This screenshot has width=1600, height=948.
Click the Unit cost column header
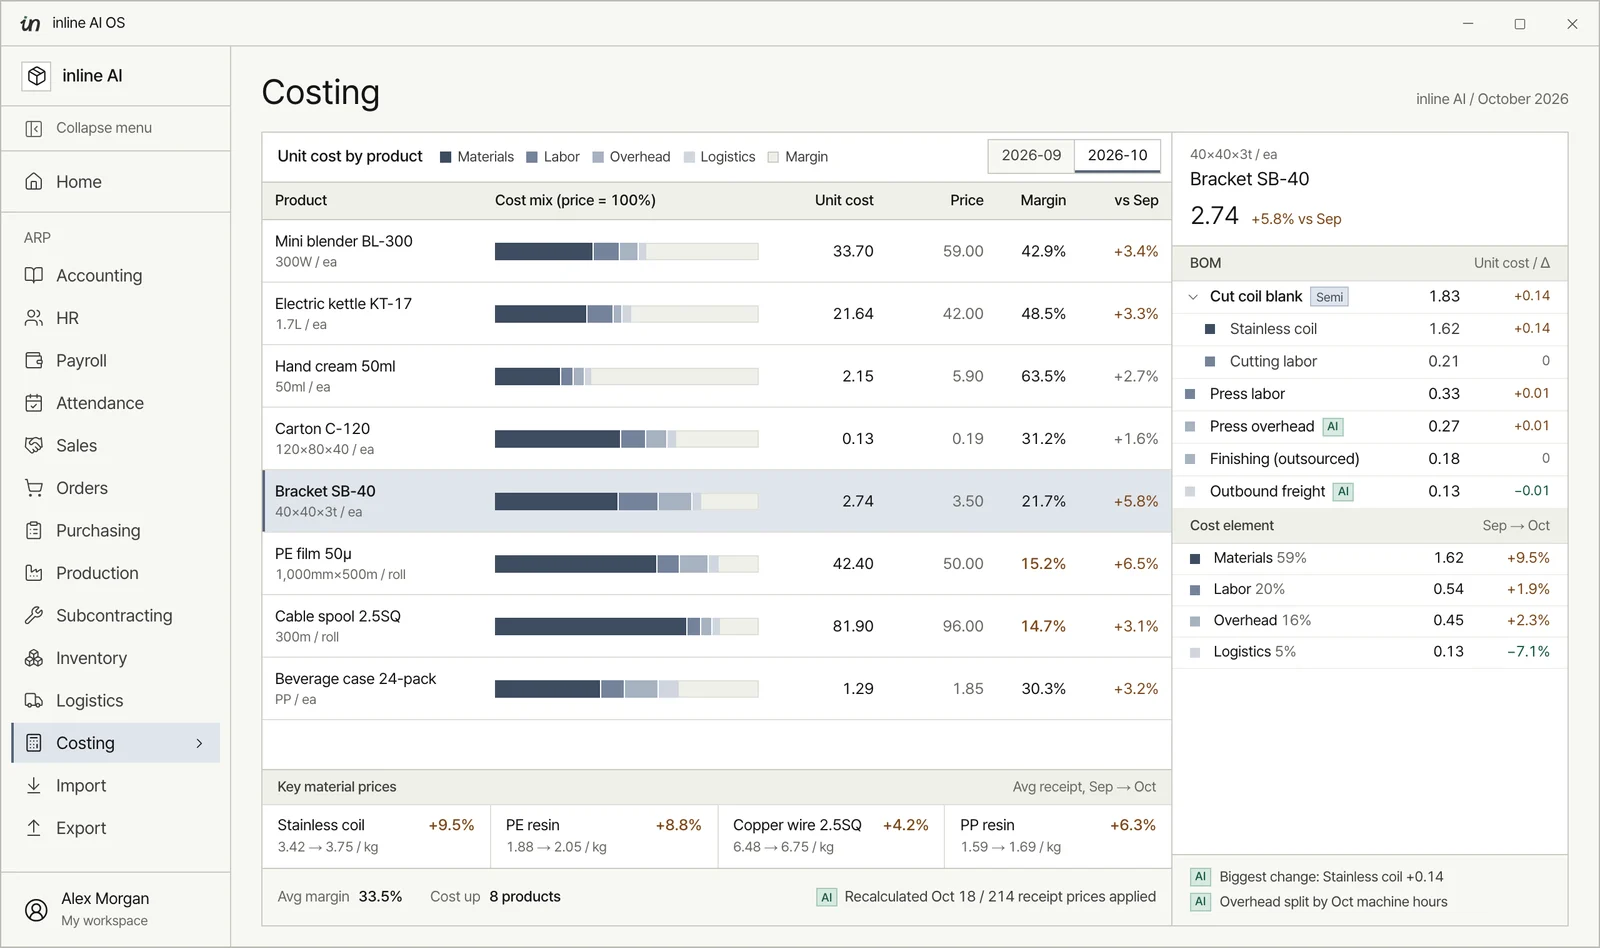pyautogui.click(x=844, y=200)
